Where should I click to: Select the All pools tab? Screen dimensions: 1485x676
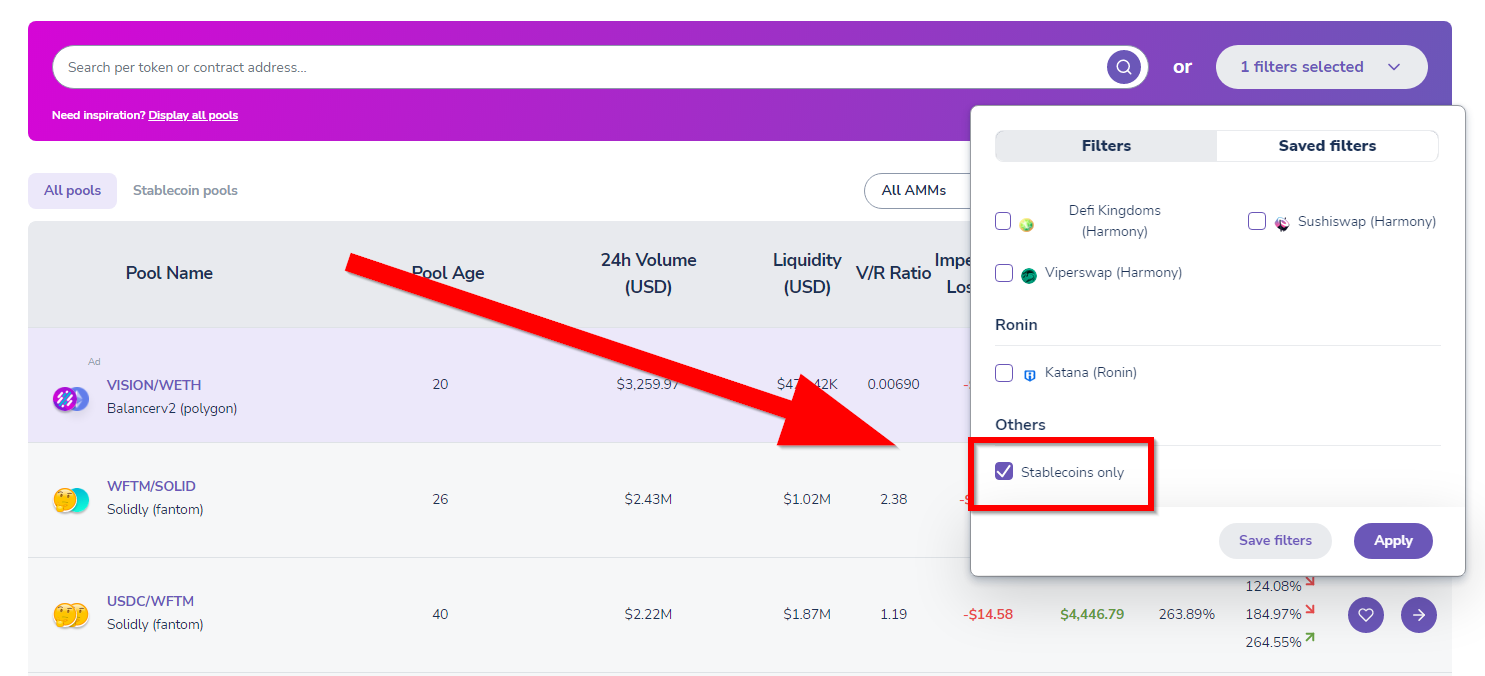tap(72, 190)
